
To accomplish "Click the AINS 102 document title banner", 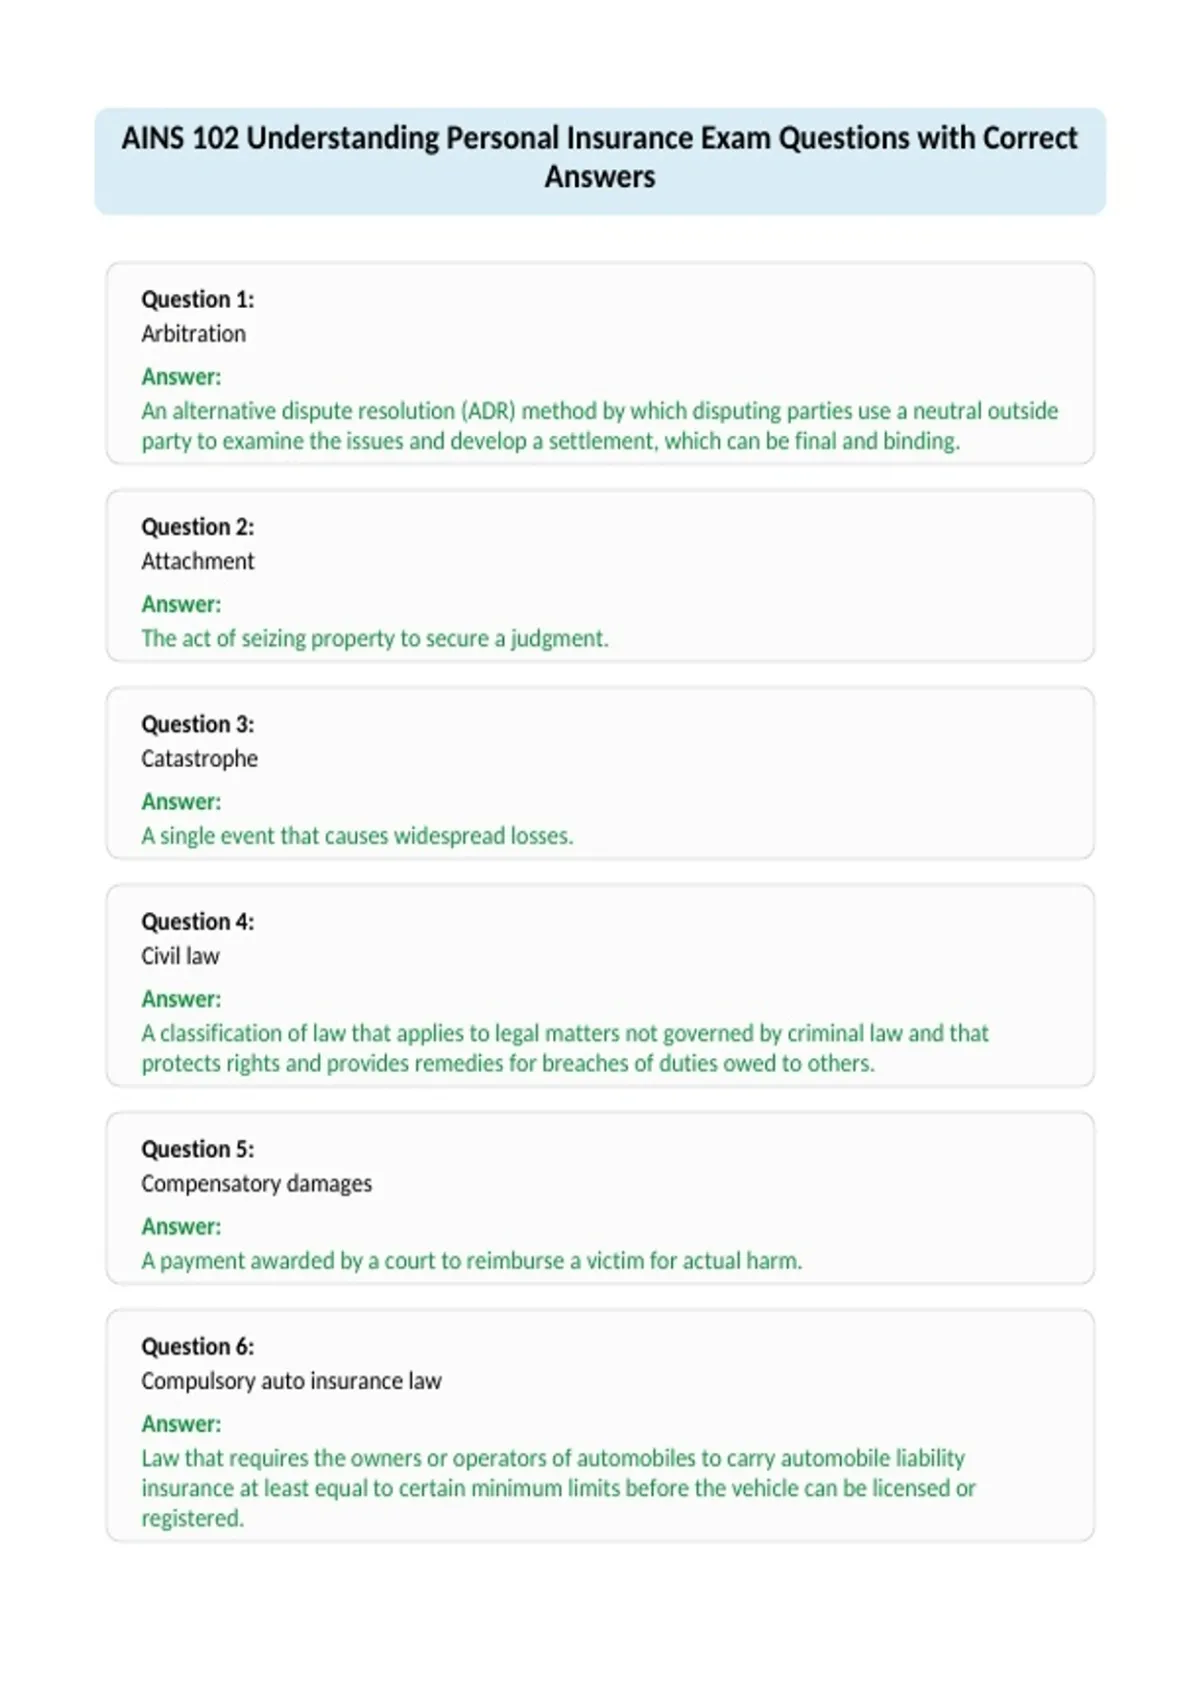I will tap(600, 161).
